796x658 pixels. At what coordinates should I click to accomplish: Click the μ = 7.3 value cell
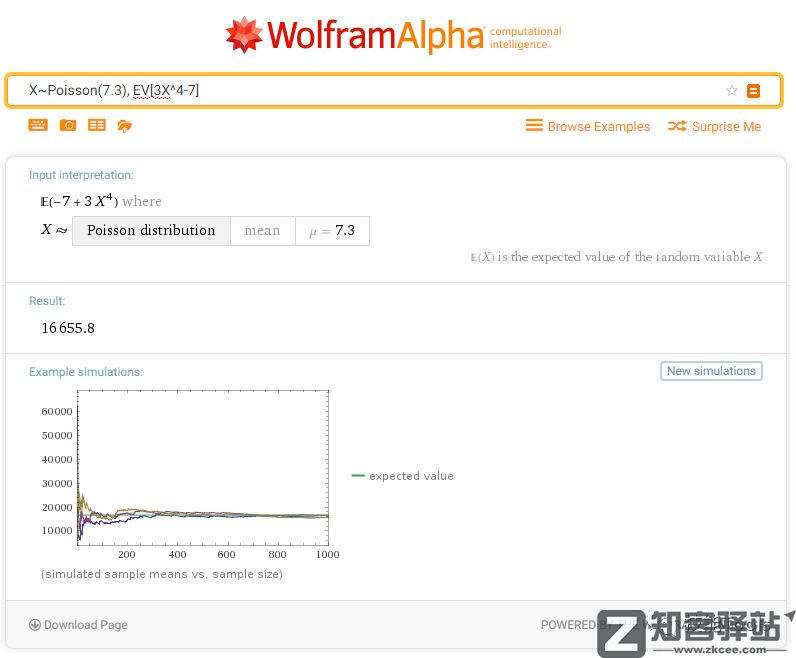(x=332, y=230)
